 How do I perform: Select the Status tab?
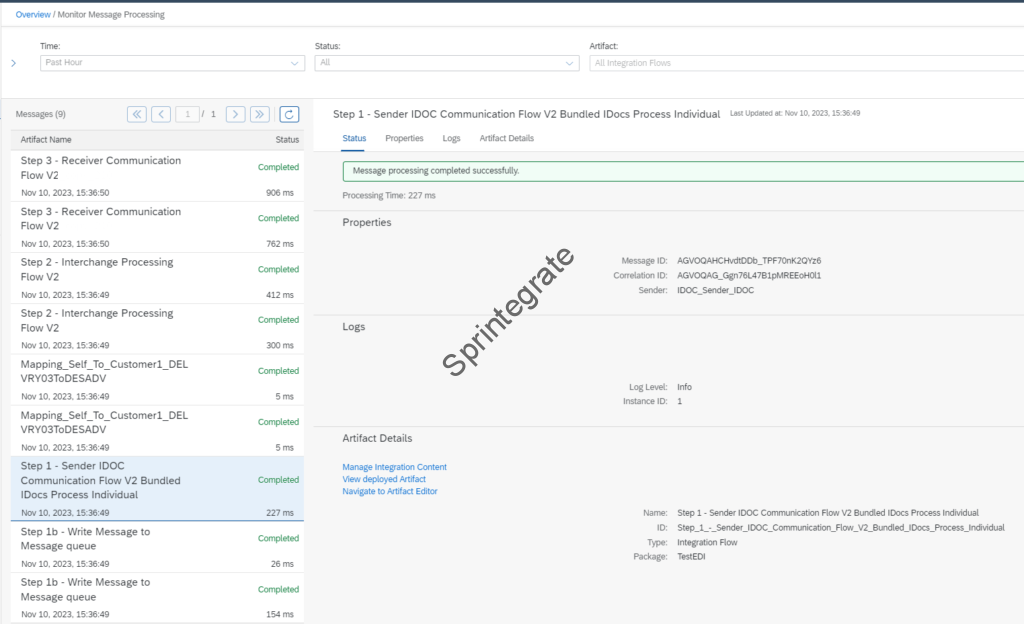click(x=354, y=138)
